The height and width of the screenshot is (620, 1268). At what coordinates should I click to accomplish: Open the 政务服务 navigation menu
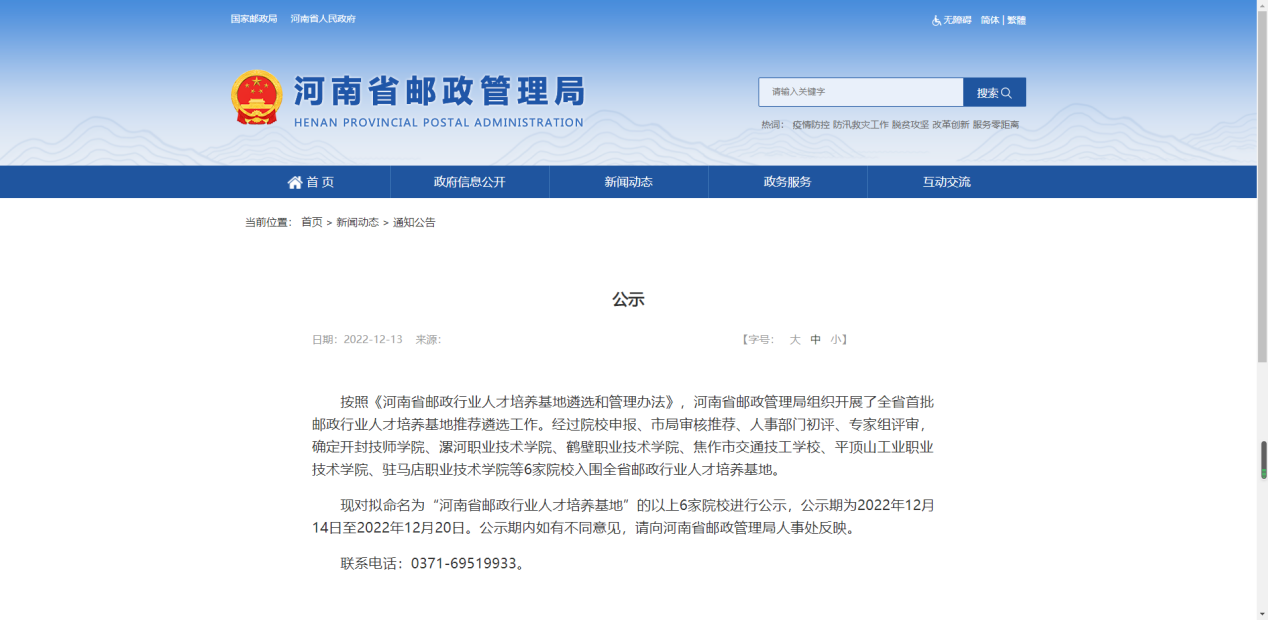787,182
